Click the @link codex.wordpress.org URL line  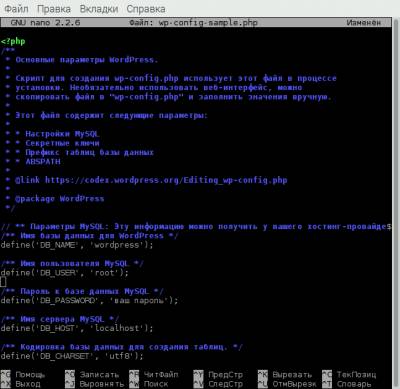(151, 180)
